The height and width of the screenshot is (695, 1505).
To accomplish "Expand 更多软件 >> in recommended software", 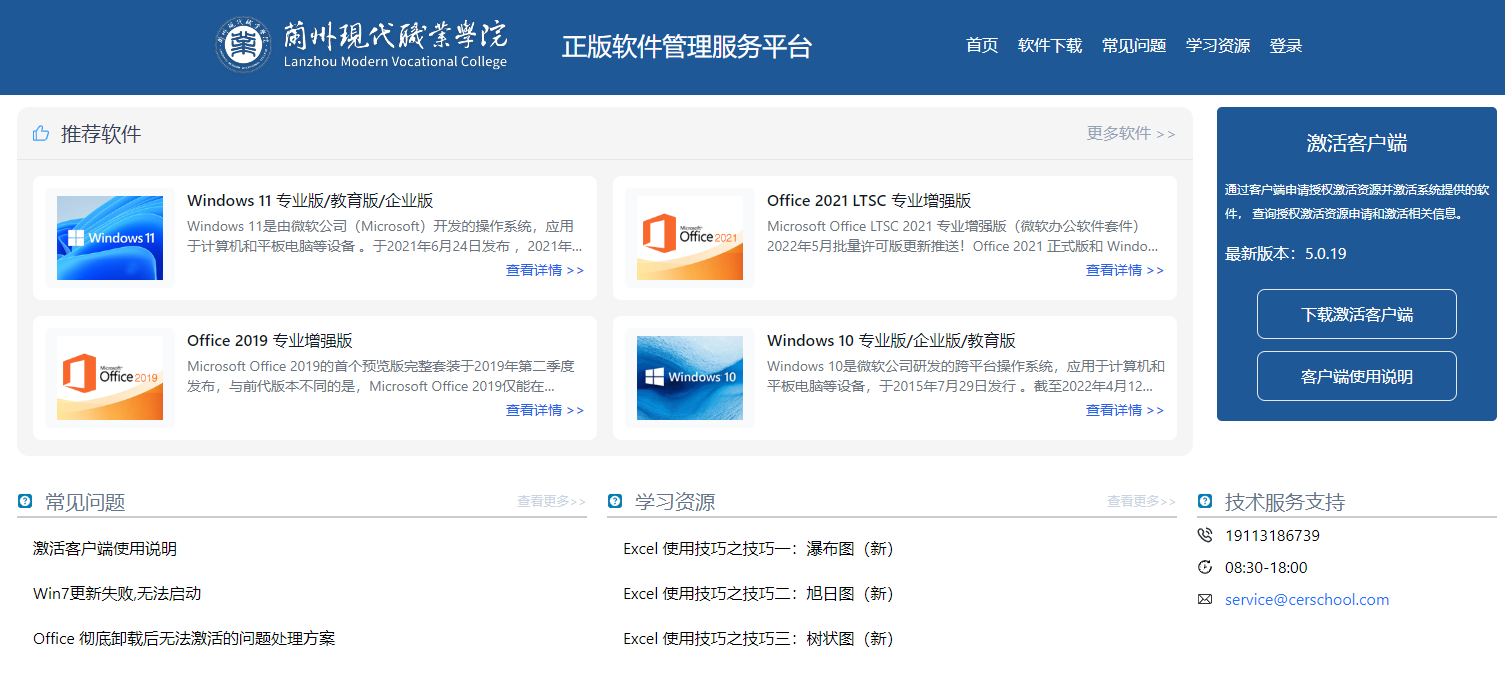I will 1131,133.
